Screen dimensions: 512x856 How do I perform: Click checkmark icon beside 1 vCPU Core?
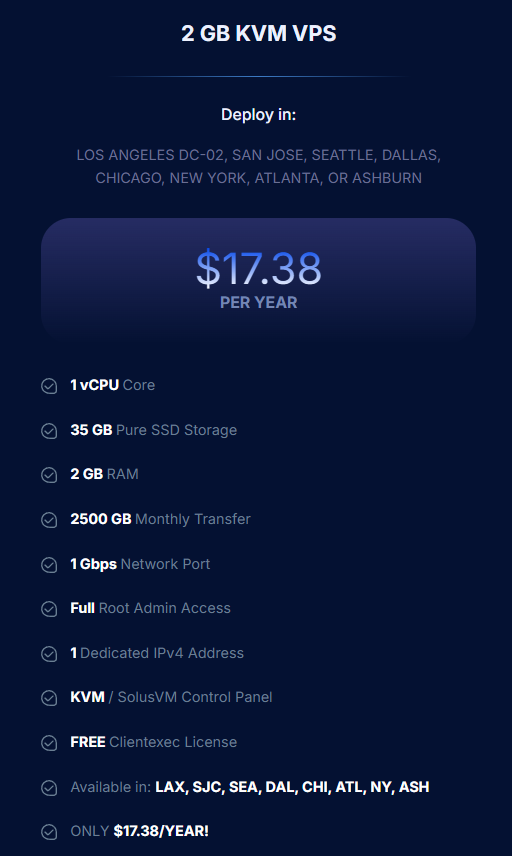(49, 386)
